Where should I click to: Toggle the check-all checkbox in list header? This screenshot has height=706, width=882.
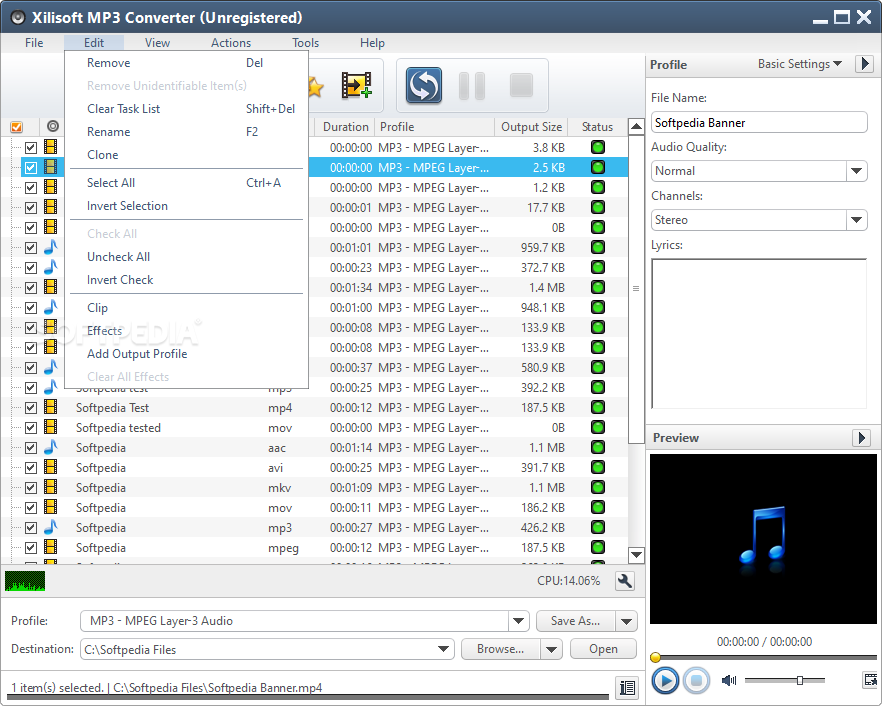coord(16,127)
